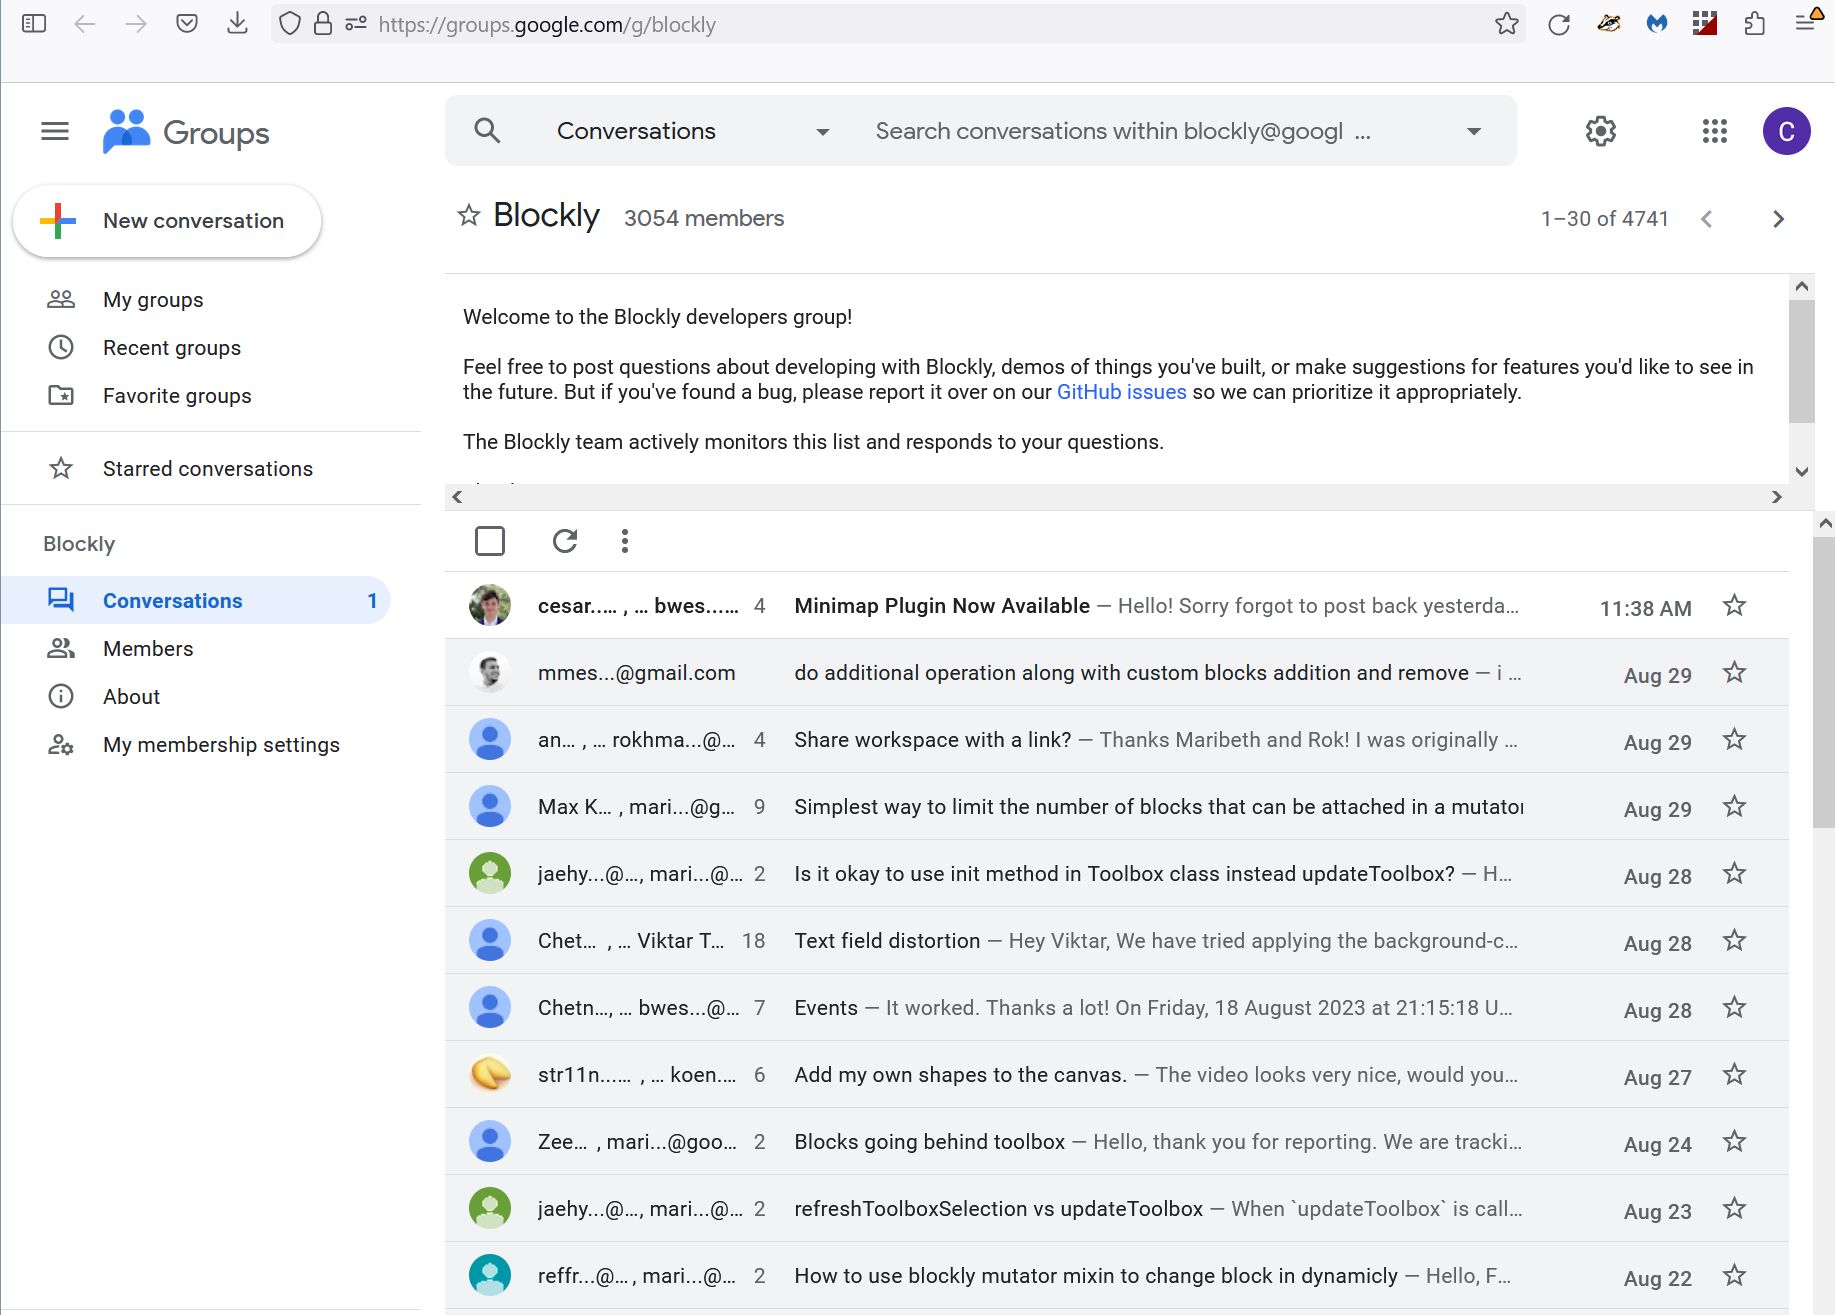Viewport: 1835px width, 1315px height.
Task: Open advanced search options with the right dropdown arrow
Action: pos(1472,130)
